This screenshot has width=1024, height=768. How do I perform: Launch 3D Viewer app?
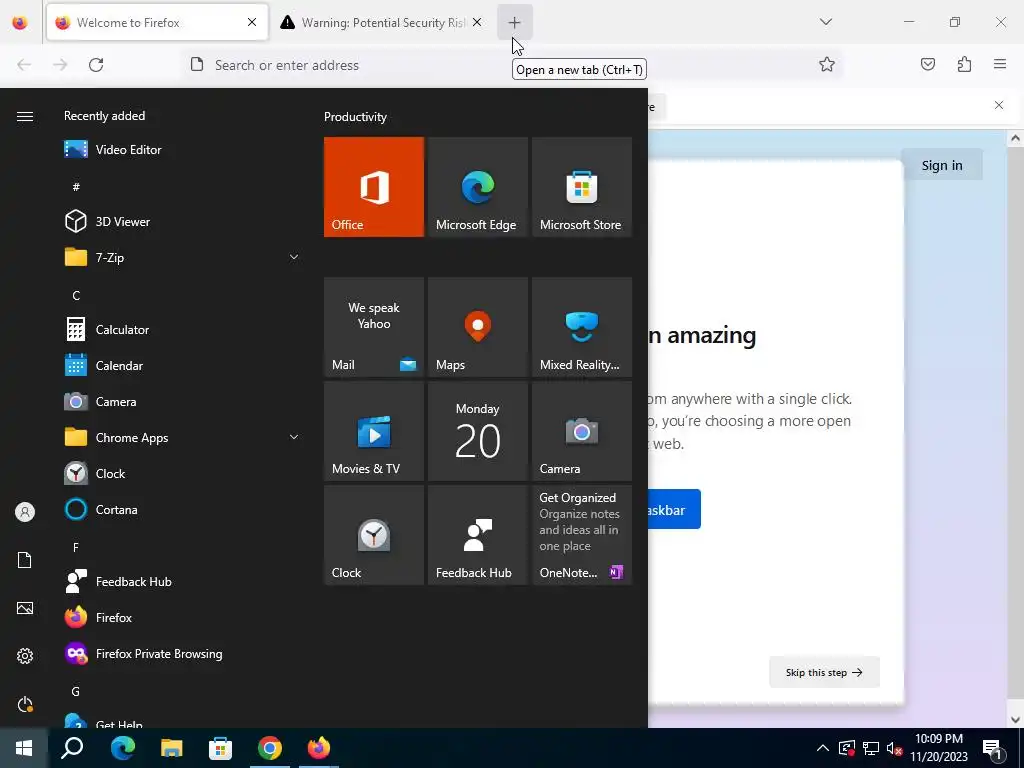pos(182,221)
